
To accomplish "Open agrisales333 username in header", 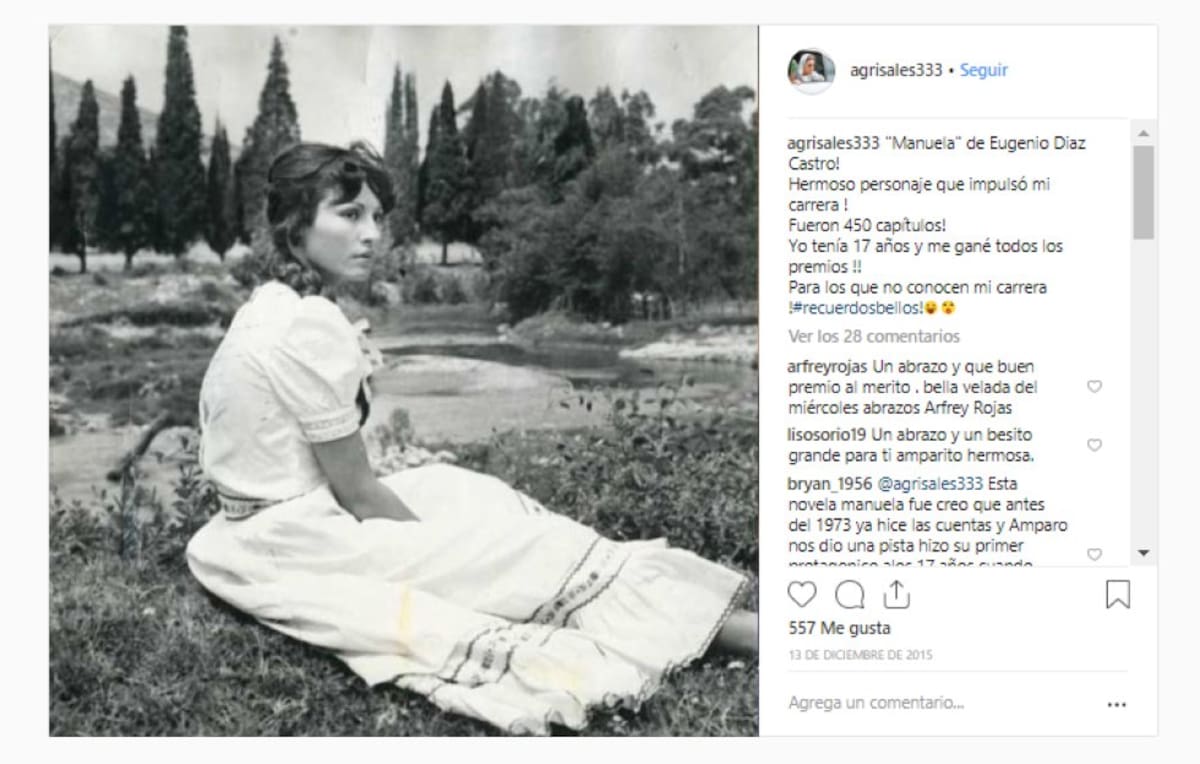I will tap(896, 71).
